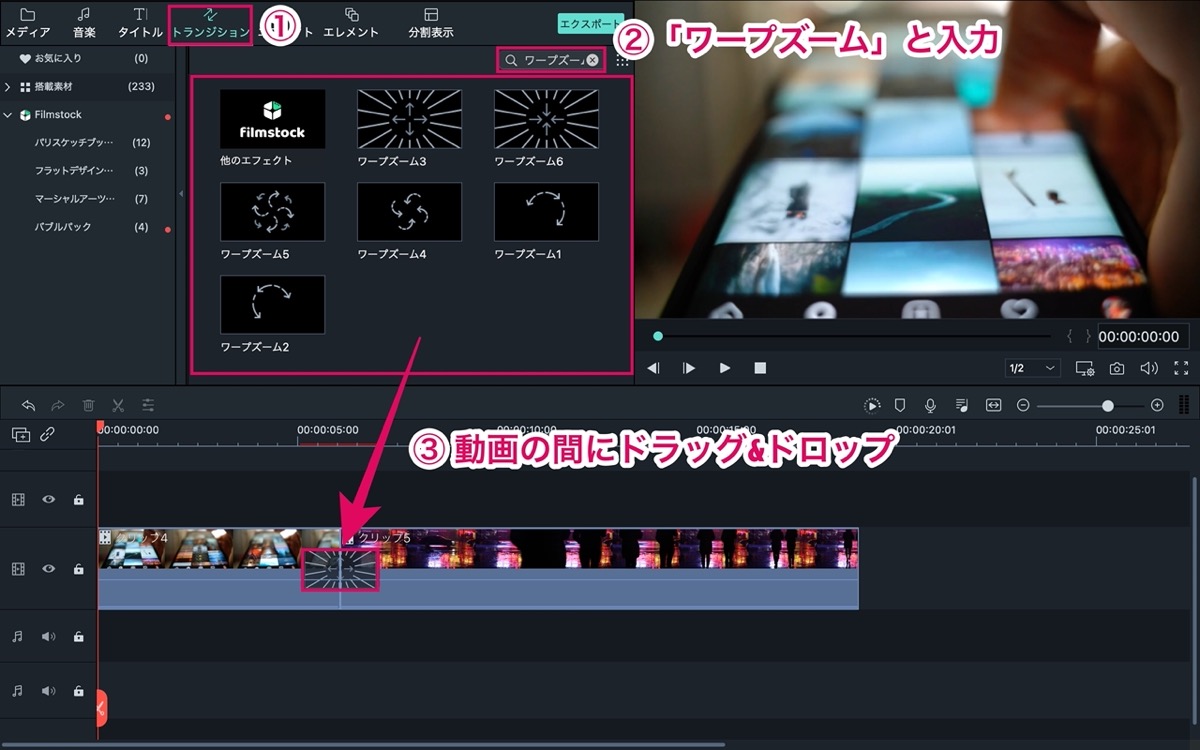Lock the lower audio track

click(78, 691)
